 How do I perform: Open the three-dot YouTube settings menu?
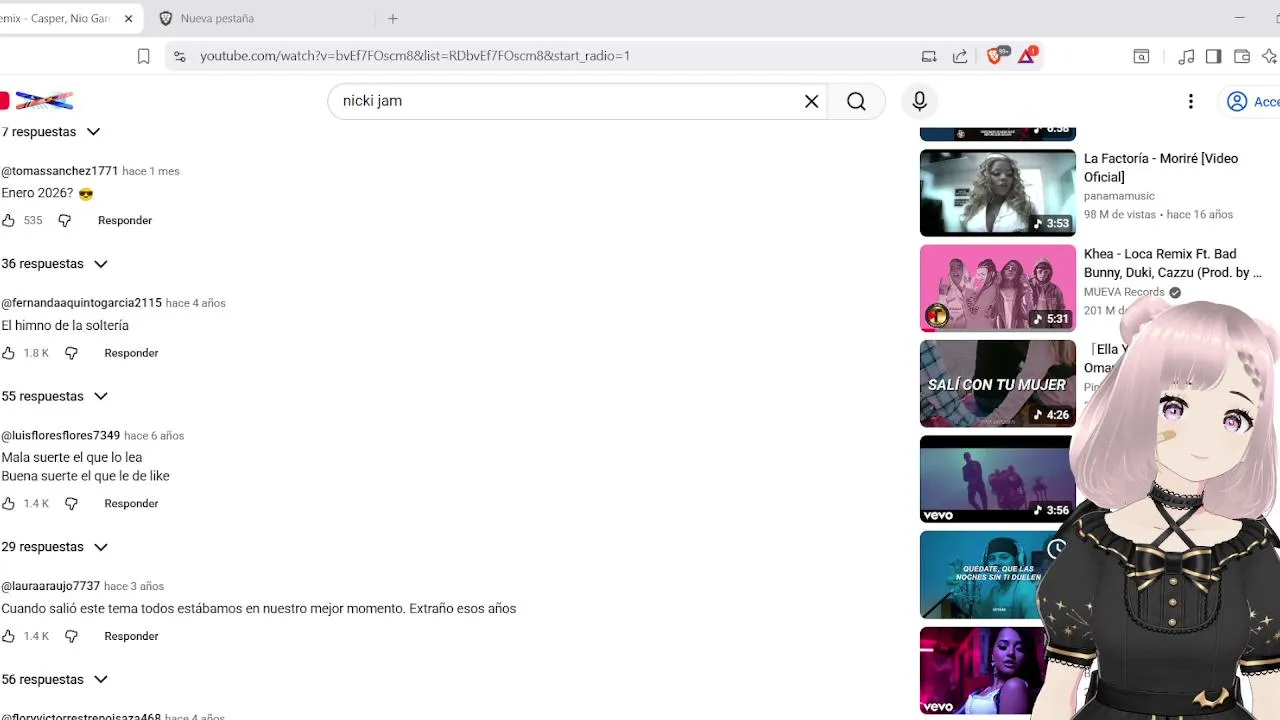click(x=1190, y=101)
